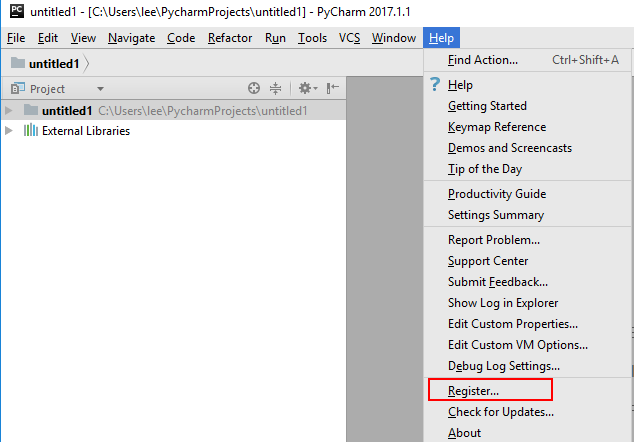Image resolution: width=634 pixels, height=442 pixels.
Task: Open the Navigate menu
Action: click(131, 38)
